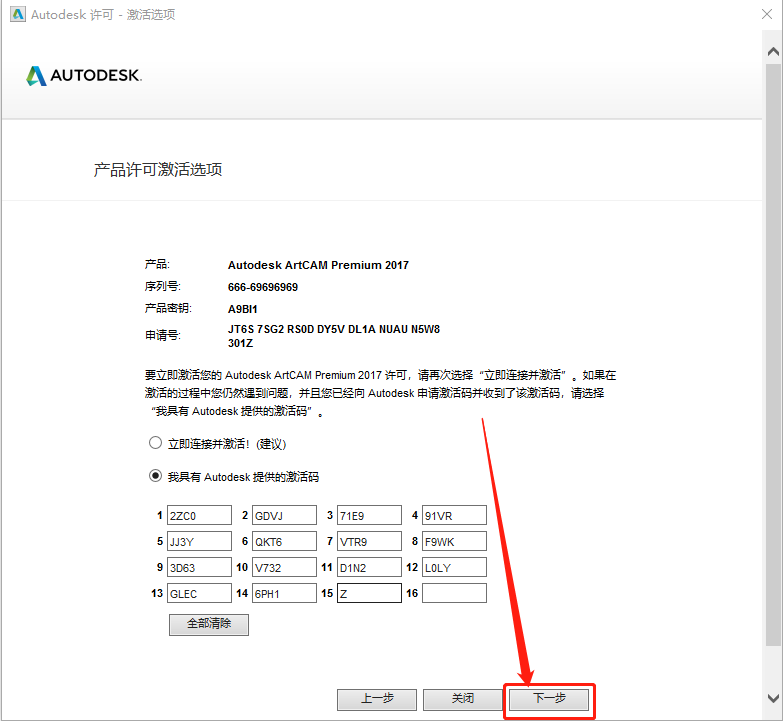783x721 pixels.
Task: Click activation code field 4 containing 91VR
Action: (x=454, y=515)
